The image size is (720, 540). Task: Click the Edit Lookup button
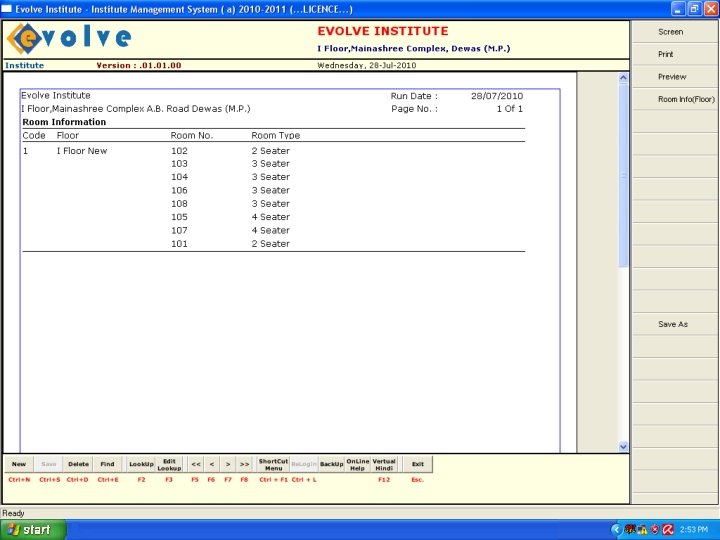coord(170,464)
